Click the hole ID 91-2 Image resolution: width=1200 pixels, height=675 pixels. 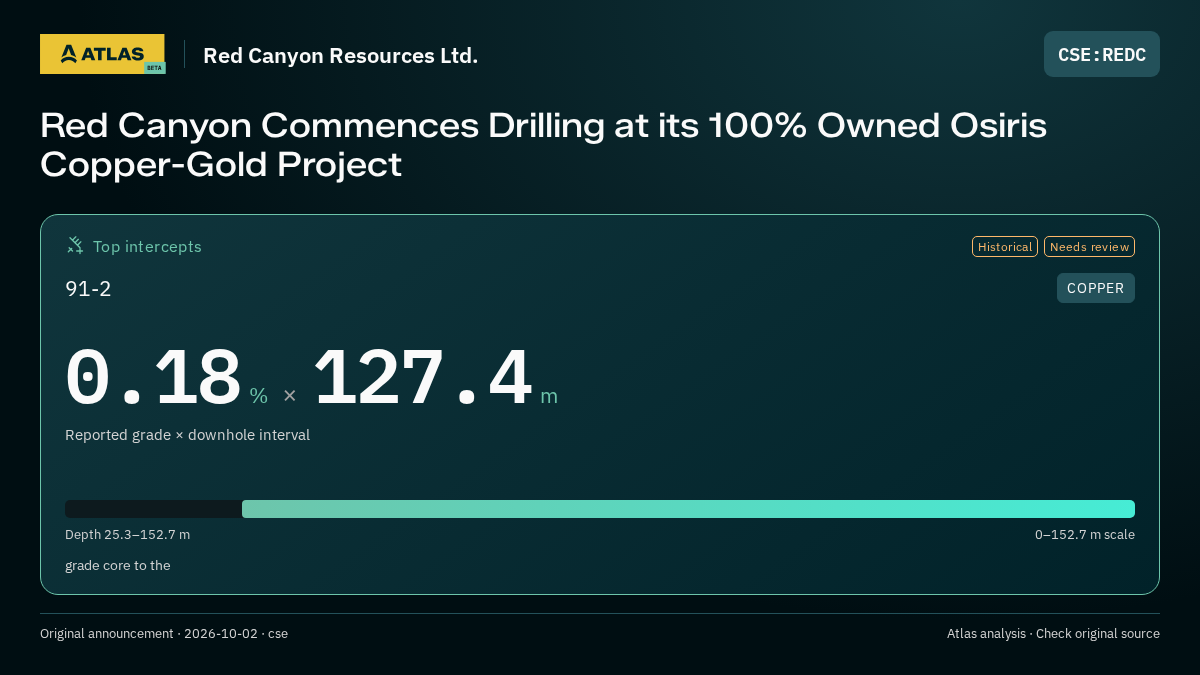point(88,289)
